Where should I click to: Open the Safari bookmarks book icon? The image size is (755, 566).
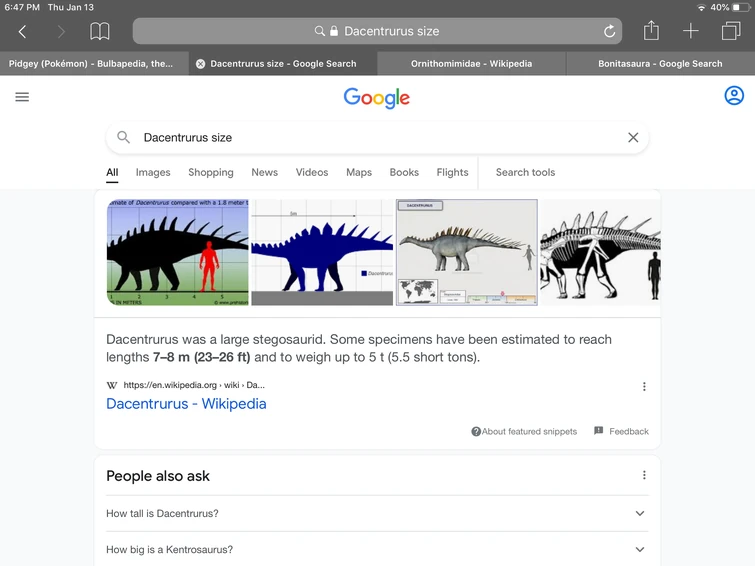[100, 32]
